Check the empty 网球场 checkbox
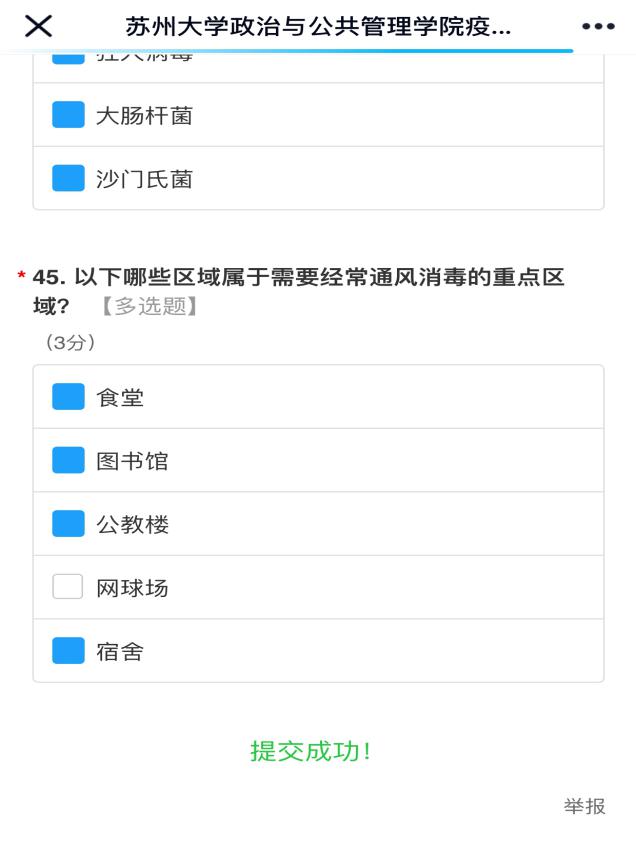The width and height of the screenshot is (636, 843). [68, 587]
